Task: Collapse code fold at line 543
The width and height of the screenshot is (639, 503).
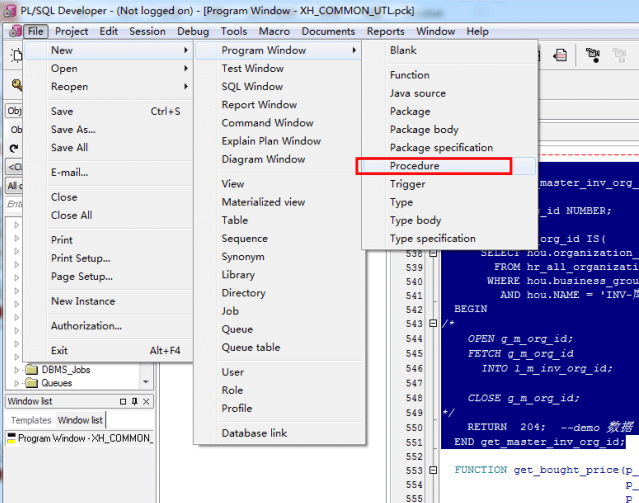Action: tap(433, 324)
